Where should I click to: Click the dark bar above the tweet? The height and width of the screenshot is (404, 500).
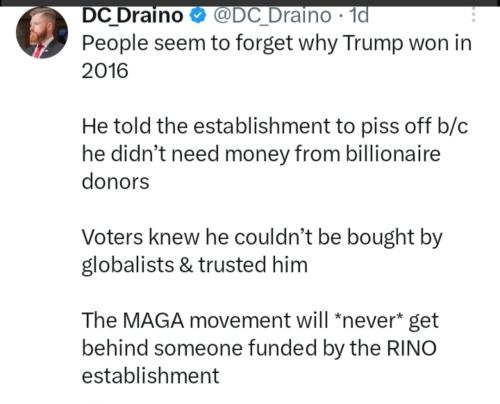coord(250,3)
